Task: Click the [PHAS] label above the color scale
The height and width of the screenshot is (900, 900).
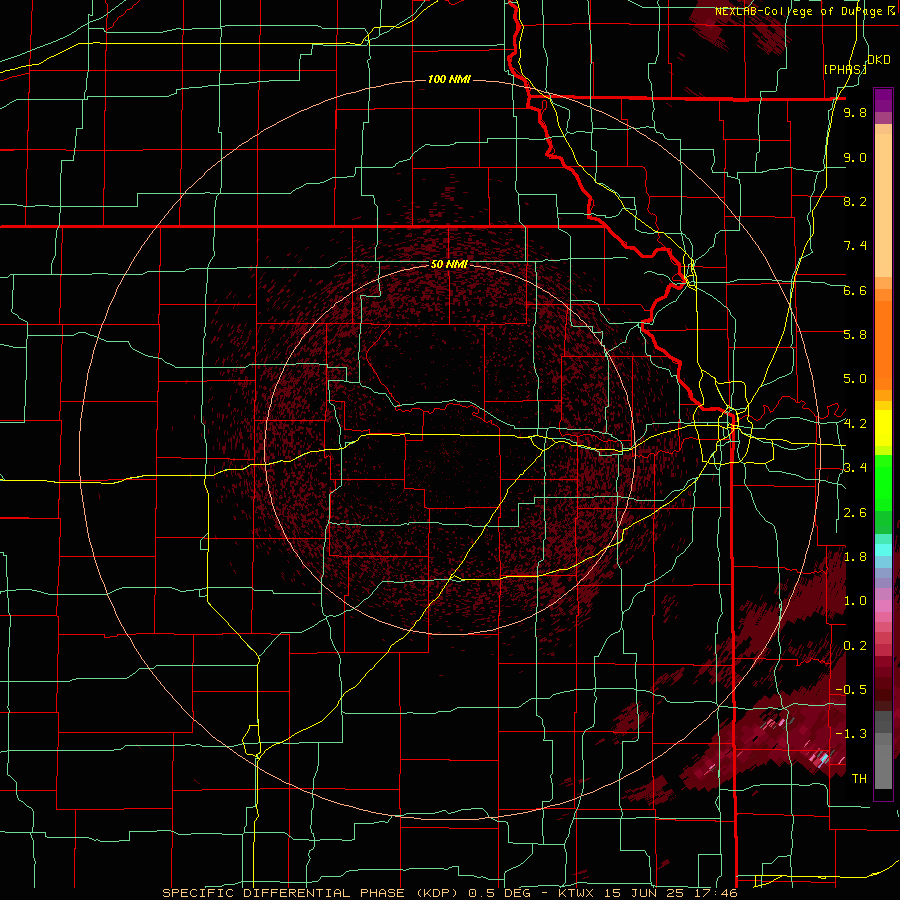Action: pos(845,69)
